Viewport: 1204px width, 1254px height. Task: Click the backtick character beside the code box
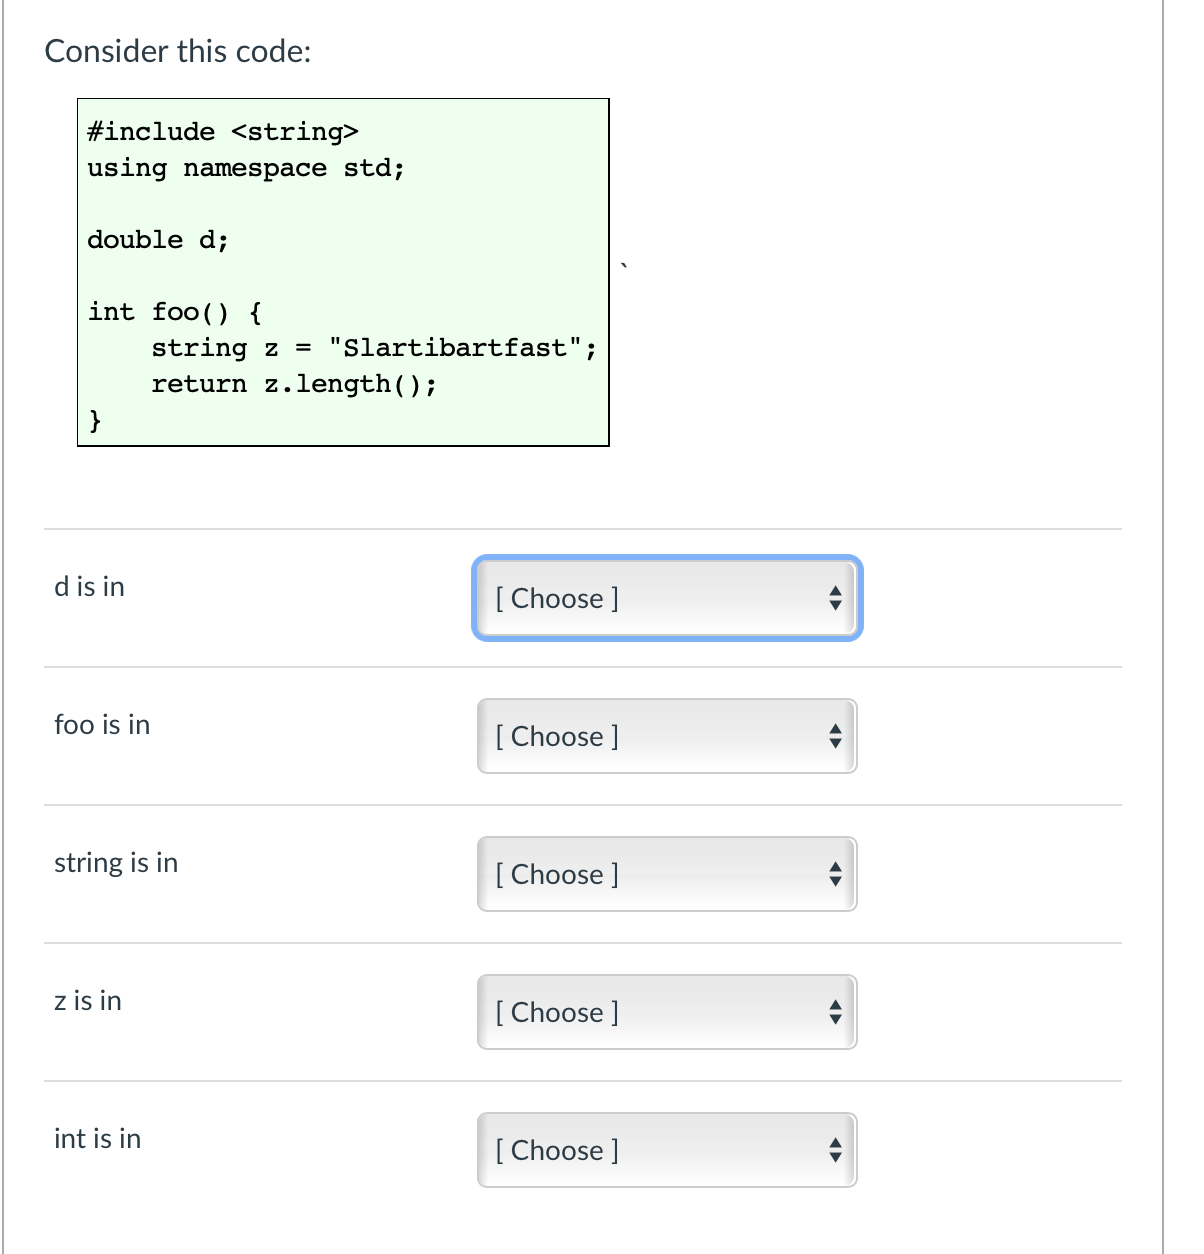[x=622, y=264]
